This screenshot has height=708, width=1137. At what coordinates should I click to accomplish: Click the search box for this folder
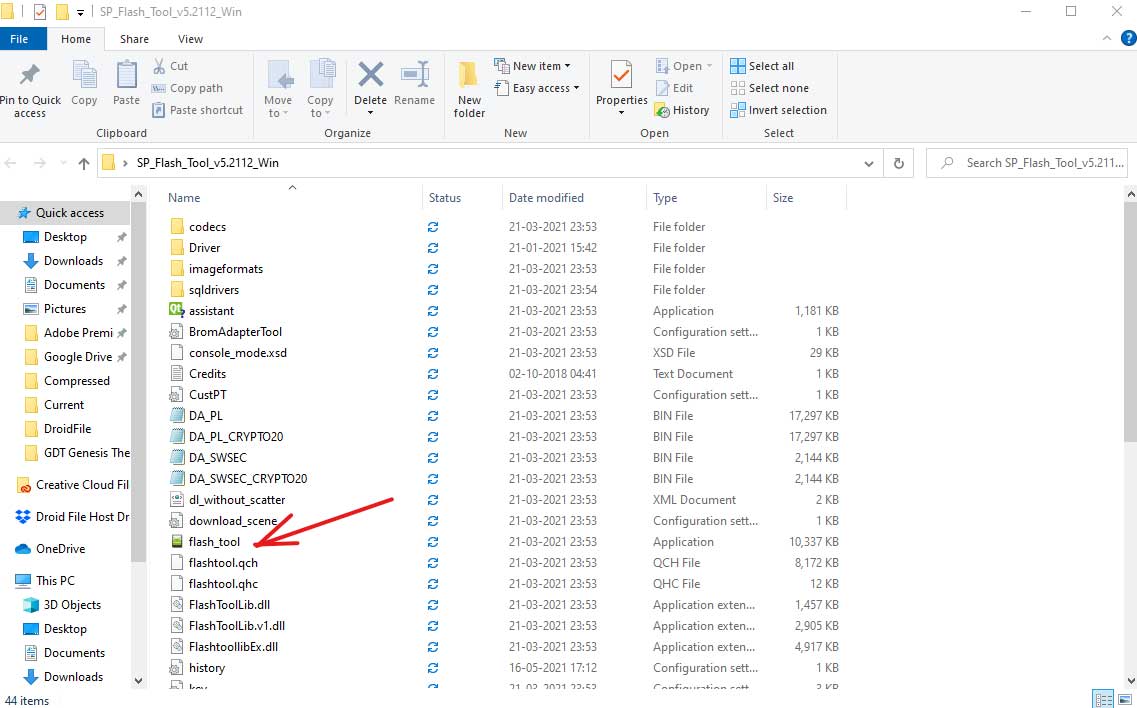point(1027,163)
